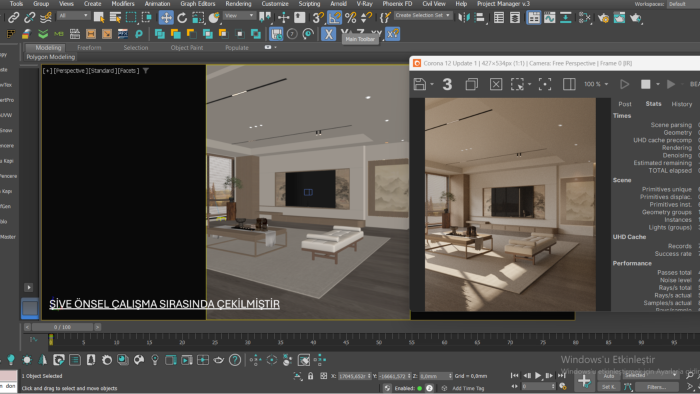Viewport: 700px width, 394px height.
Task: Click Bind to Space Warp icon
Action: (46, 18)
